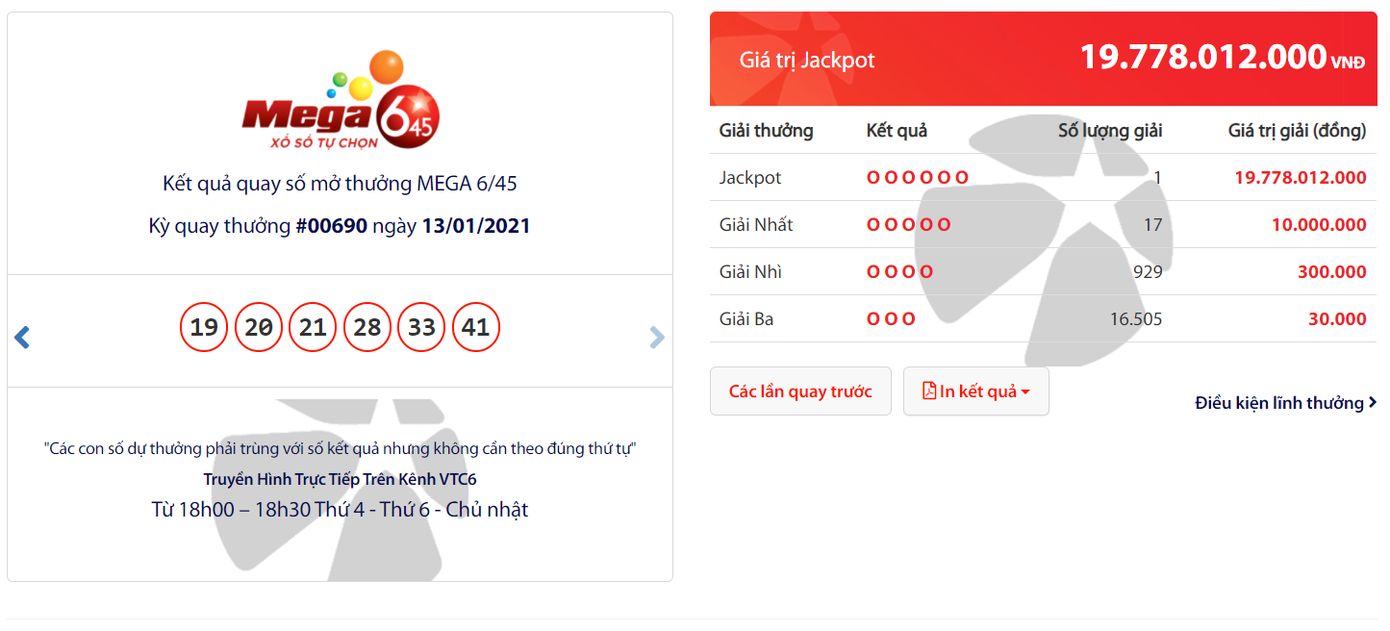1390x631 pixels.
Task: Click the Mega 6/45 logo
Action: pyautogui.click(x=340, y=102)
